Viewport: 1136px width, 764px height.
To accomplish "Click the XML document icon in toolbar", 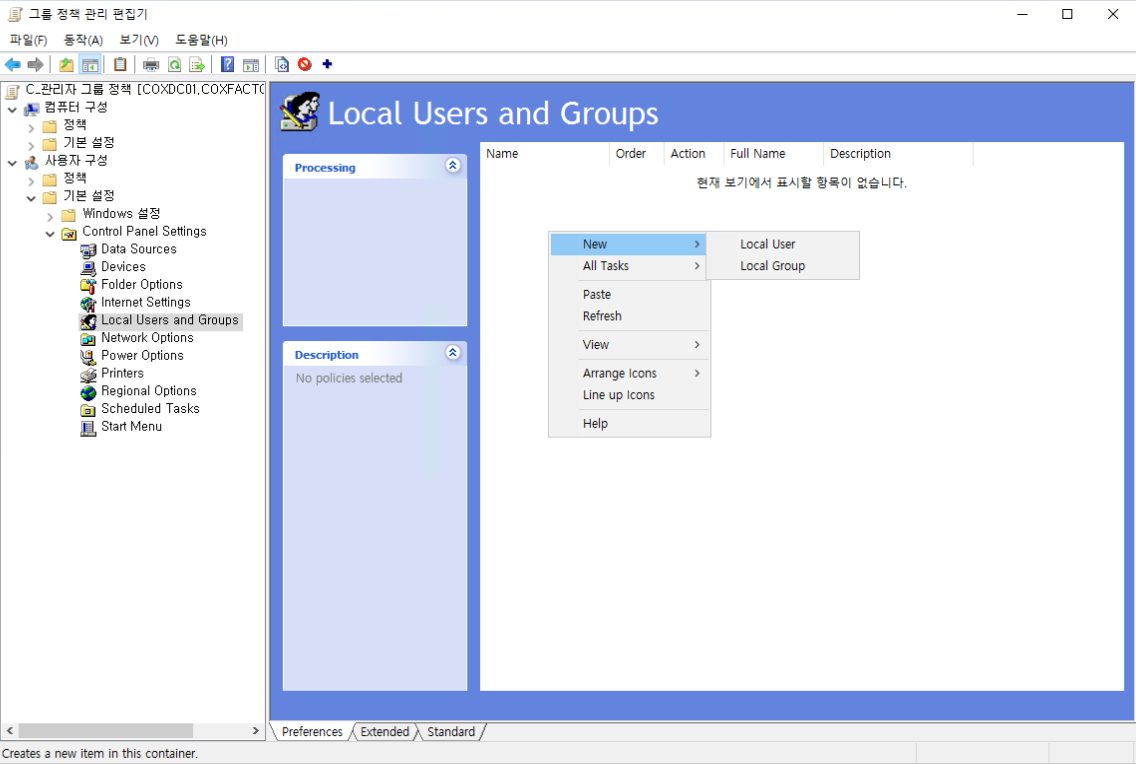I will coord(282,64).
